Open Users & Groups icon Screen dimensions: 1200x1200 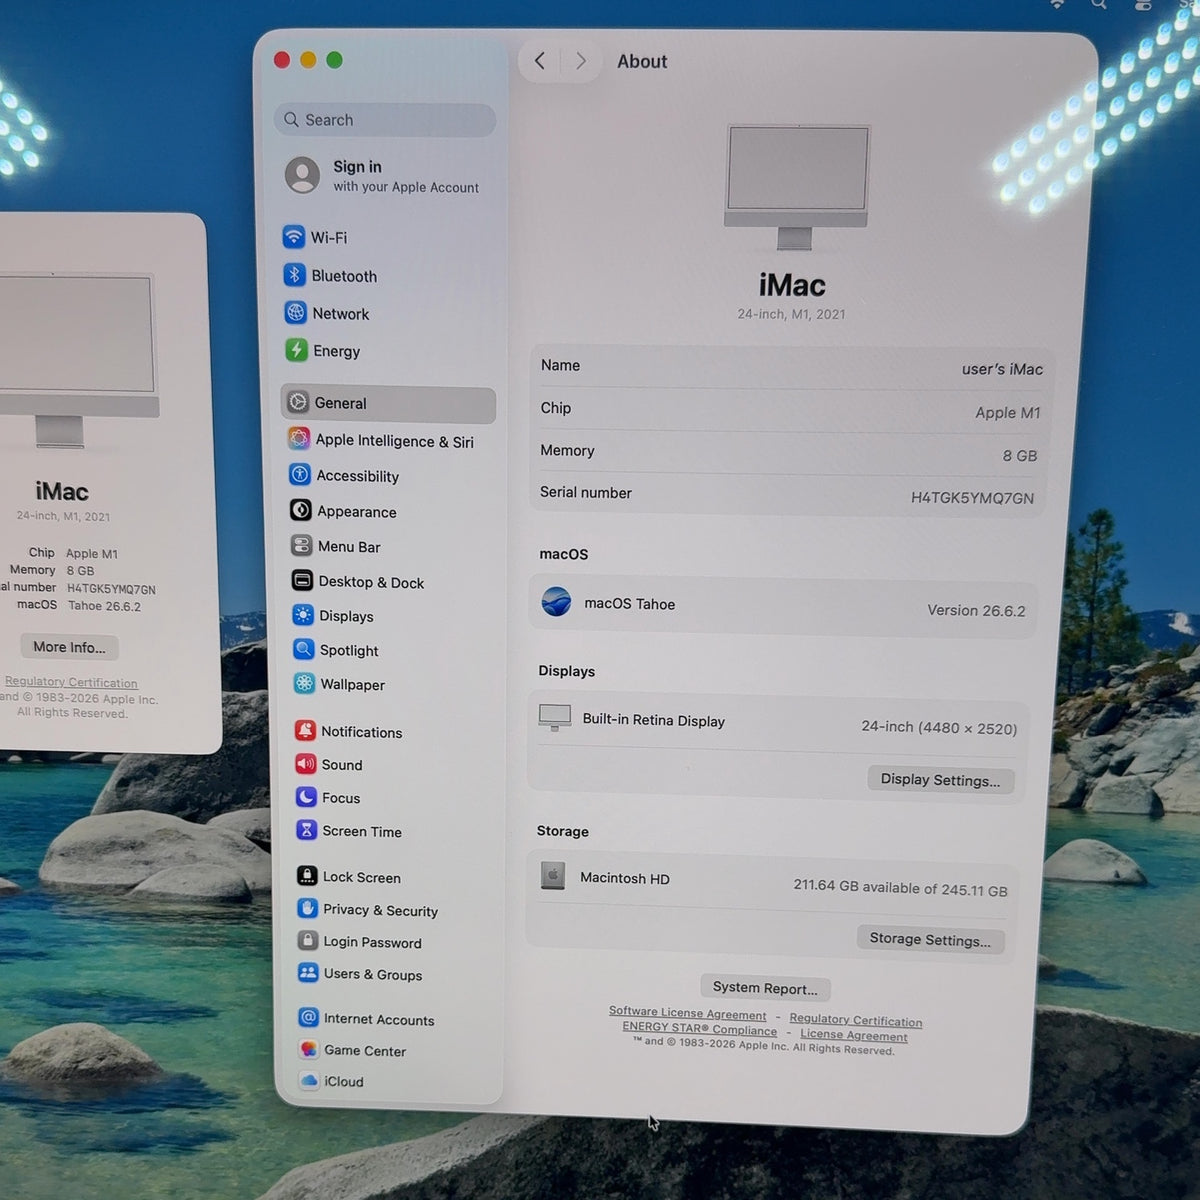pos(308,973)
